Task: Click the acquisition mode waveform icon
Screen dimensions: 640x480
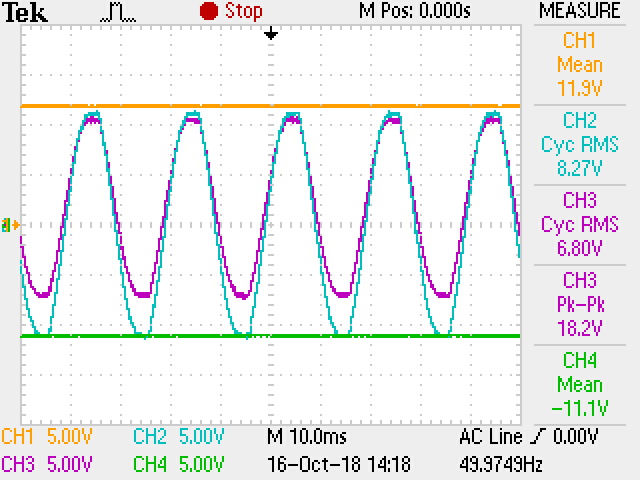Action: (x=118, y=12)
